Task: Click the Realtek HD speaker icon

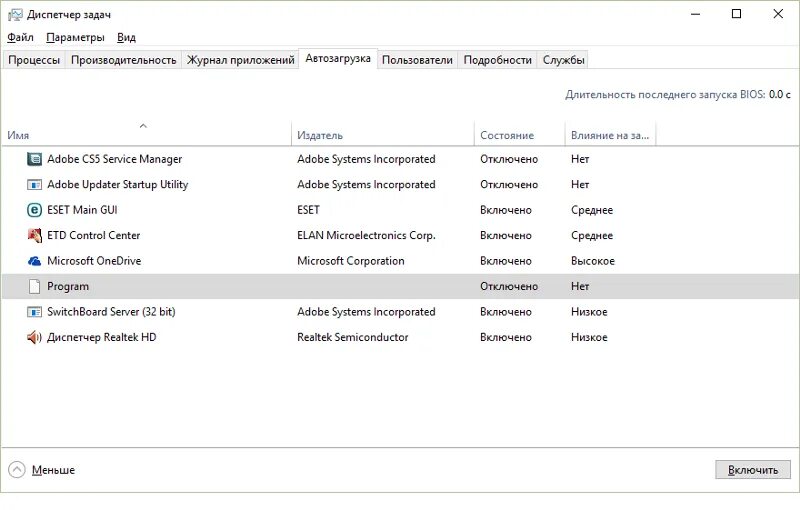Action: click(35, 338)
